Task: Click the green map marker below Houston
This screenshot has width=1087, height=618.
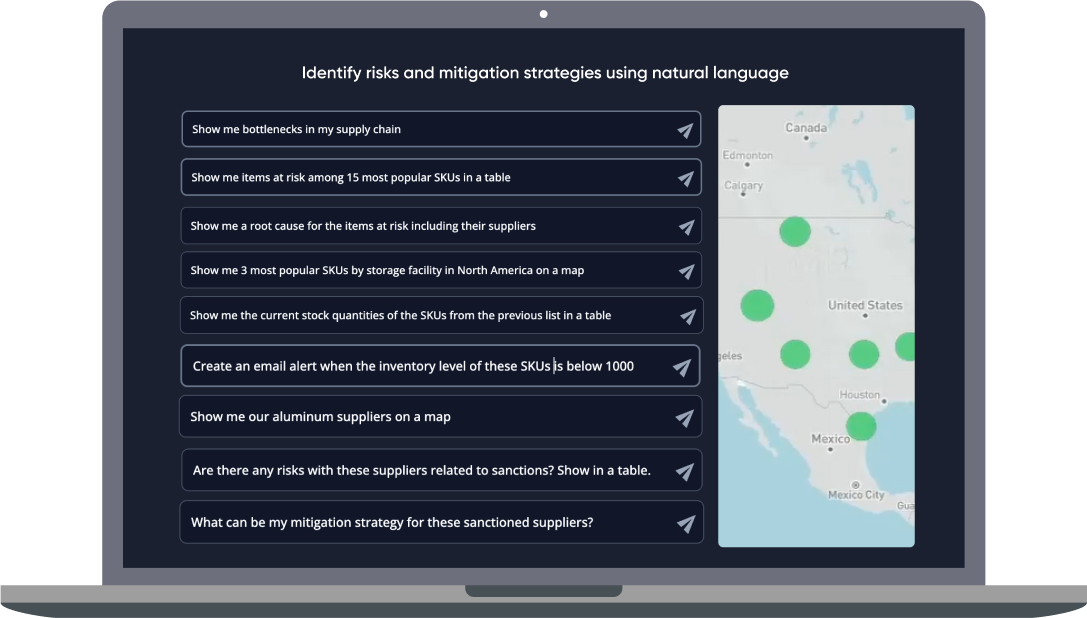Action: pos(861,427)
